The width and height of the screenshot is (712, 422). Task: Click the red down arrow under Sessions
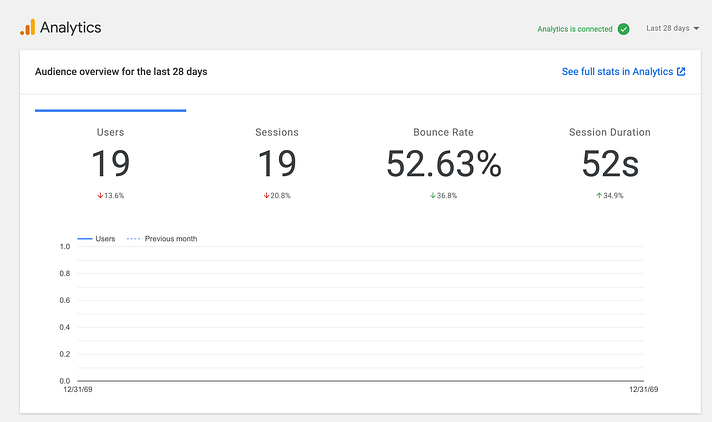267,195
